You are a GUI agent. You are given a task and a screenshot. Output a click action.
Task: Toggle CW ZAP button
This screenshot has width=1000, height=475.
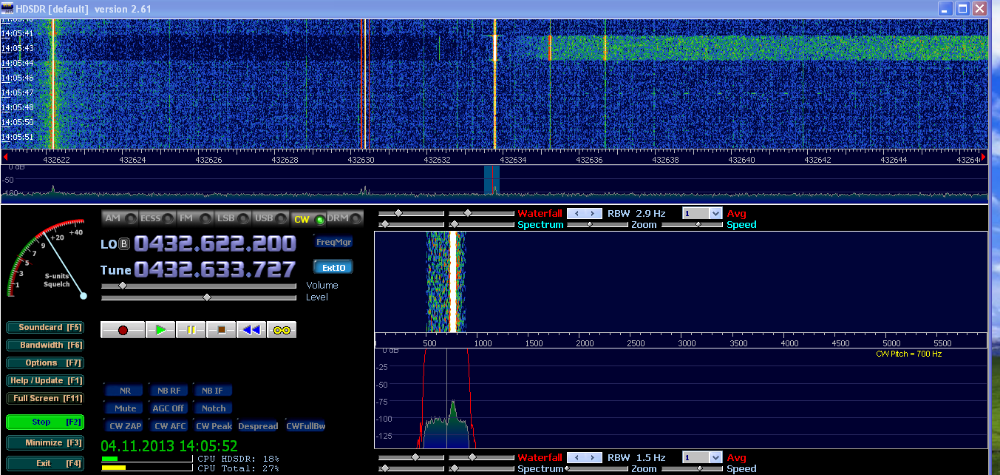click(125, 426)
